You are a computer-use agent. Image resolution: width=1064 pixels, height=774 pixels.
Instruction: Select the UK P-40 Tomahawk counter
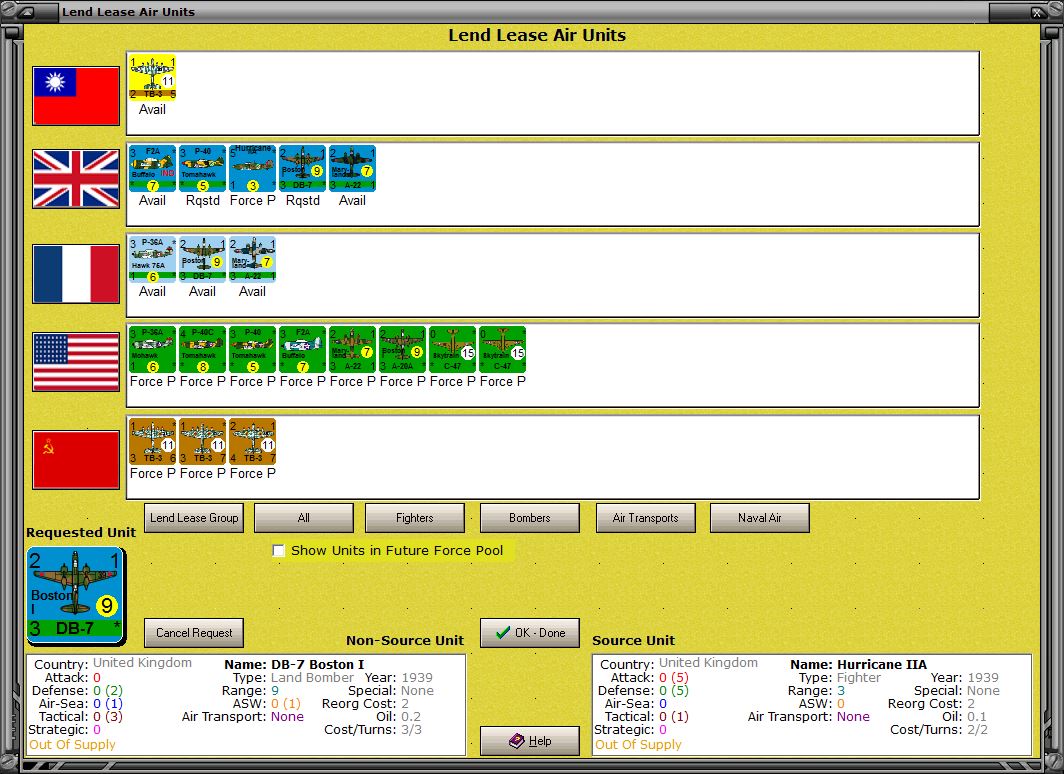tap(202, 168)
